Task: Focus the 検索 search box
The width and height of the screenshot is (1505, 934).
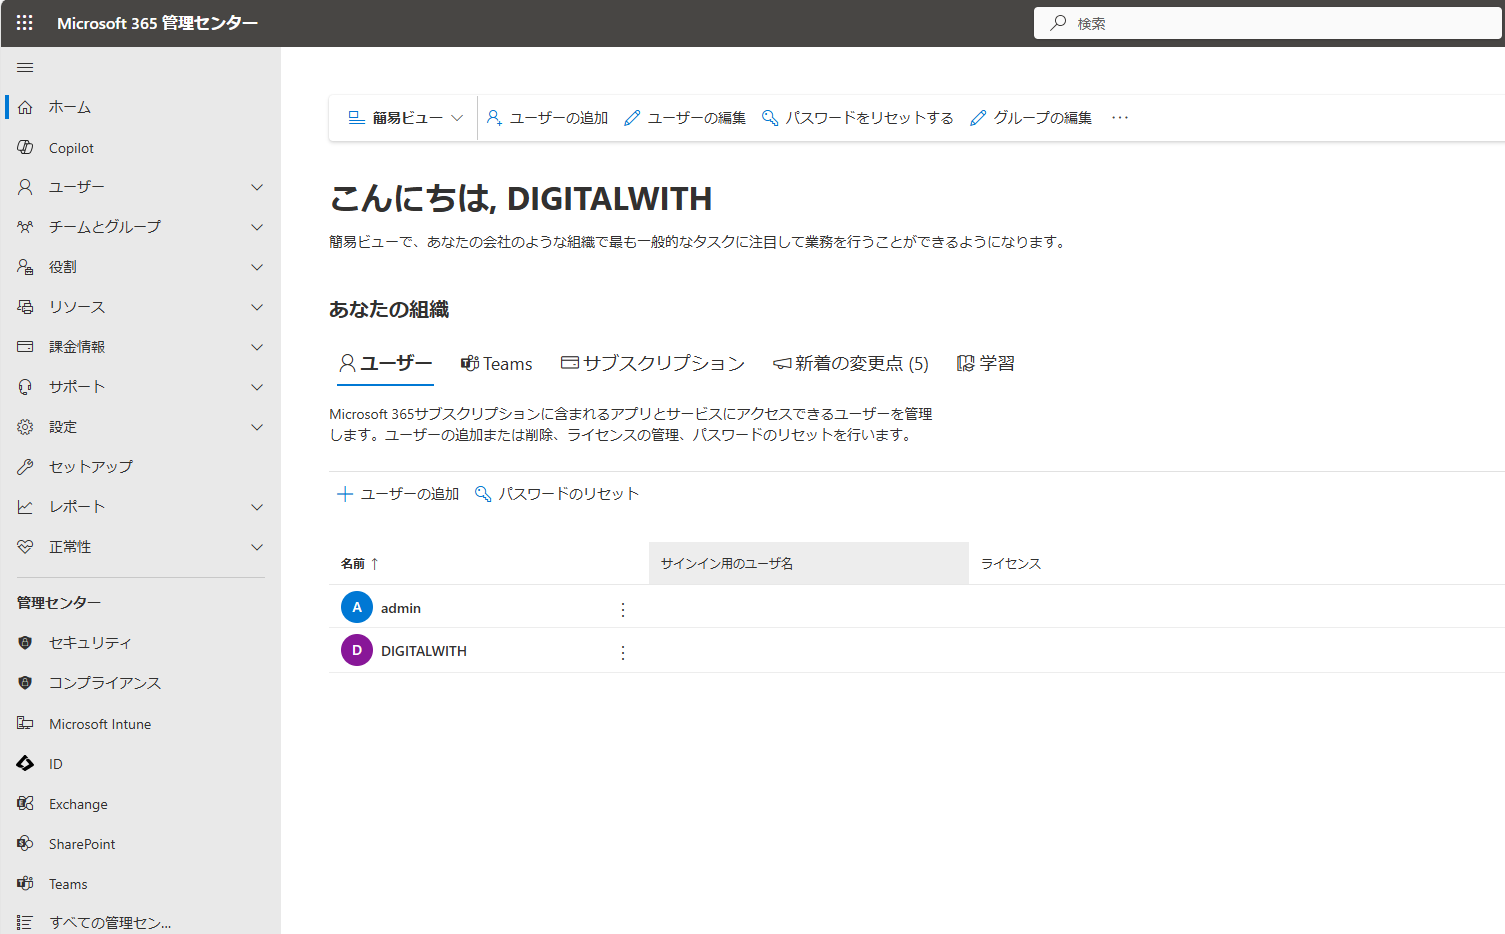Action: tap(1268, 23)
